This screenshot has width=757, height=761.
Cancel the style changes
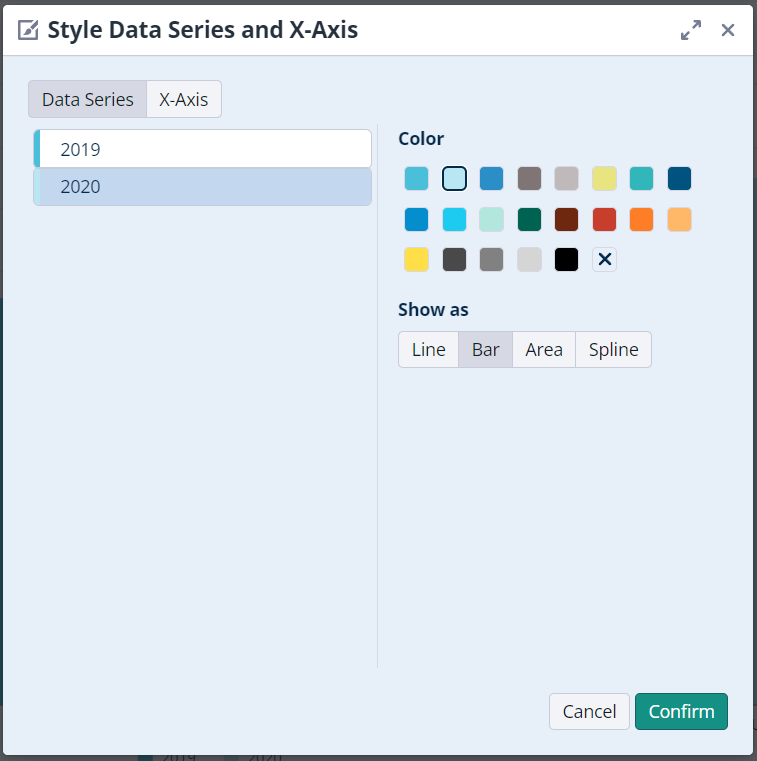(x=589, y=712)
